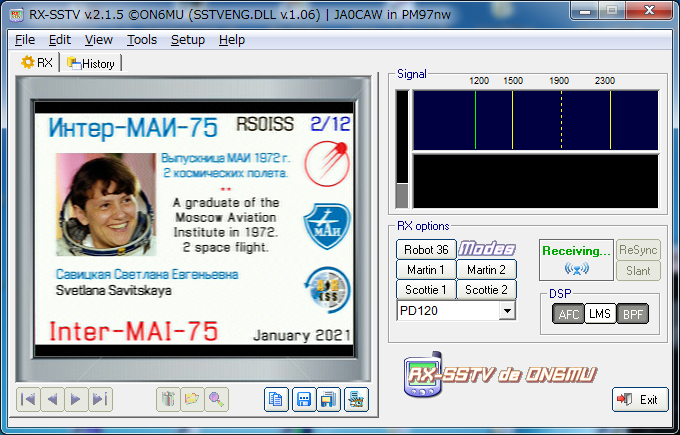Image resolution: width=680 pixels, height=435 pixels.
Task: Go to previous image arrow
Action: pyautogui.click(x=52, y=399)
